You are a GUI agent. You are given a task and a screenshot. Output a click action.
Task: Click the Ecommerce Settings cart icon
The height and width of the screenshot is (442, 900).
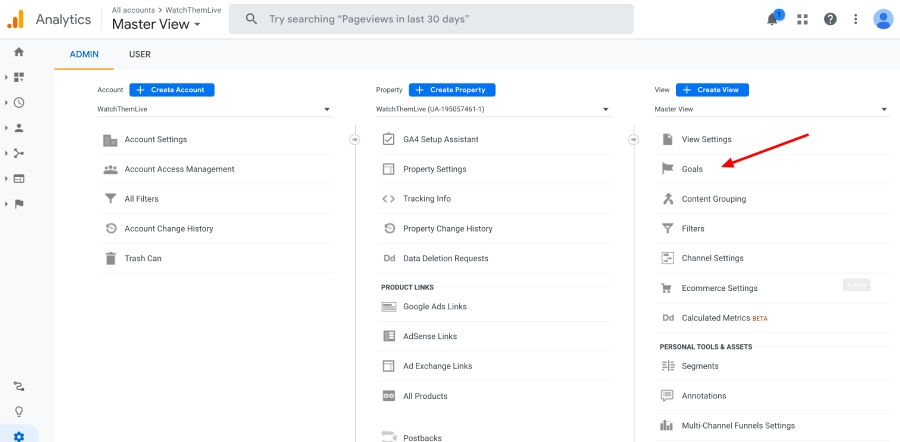(x=667, y=288)
